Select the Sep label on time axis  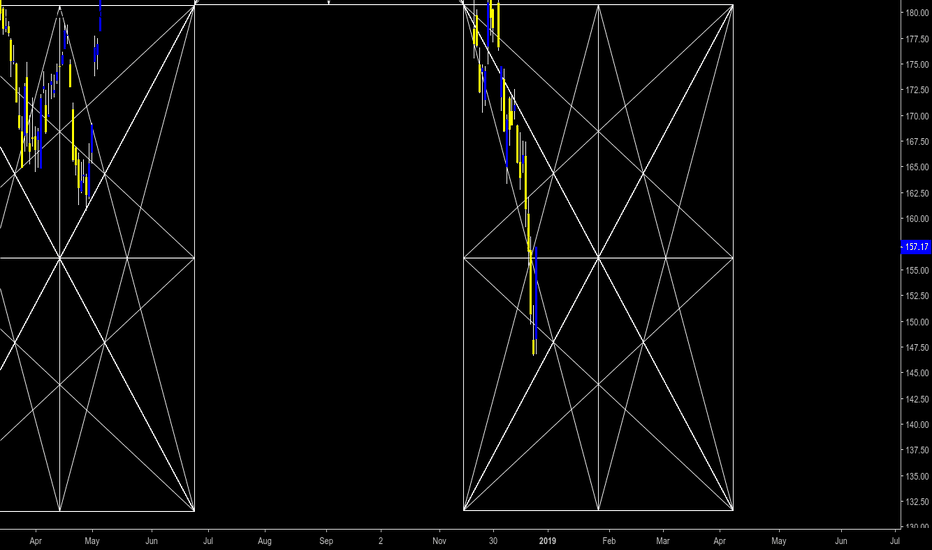(x=326, y=541)
